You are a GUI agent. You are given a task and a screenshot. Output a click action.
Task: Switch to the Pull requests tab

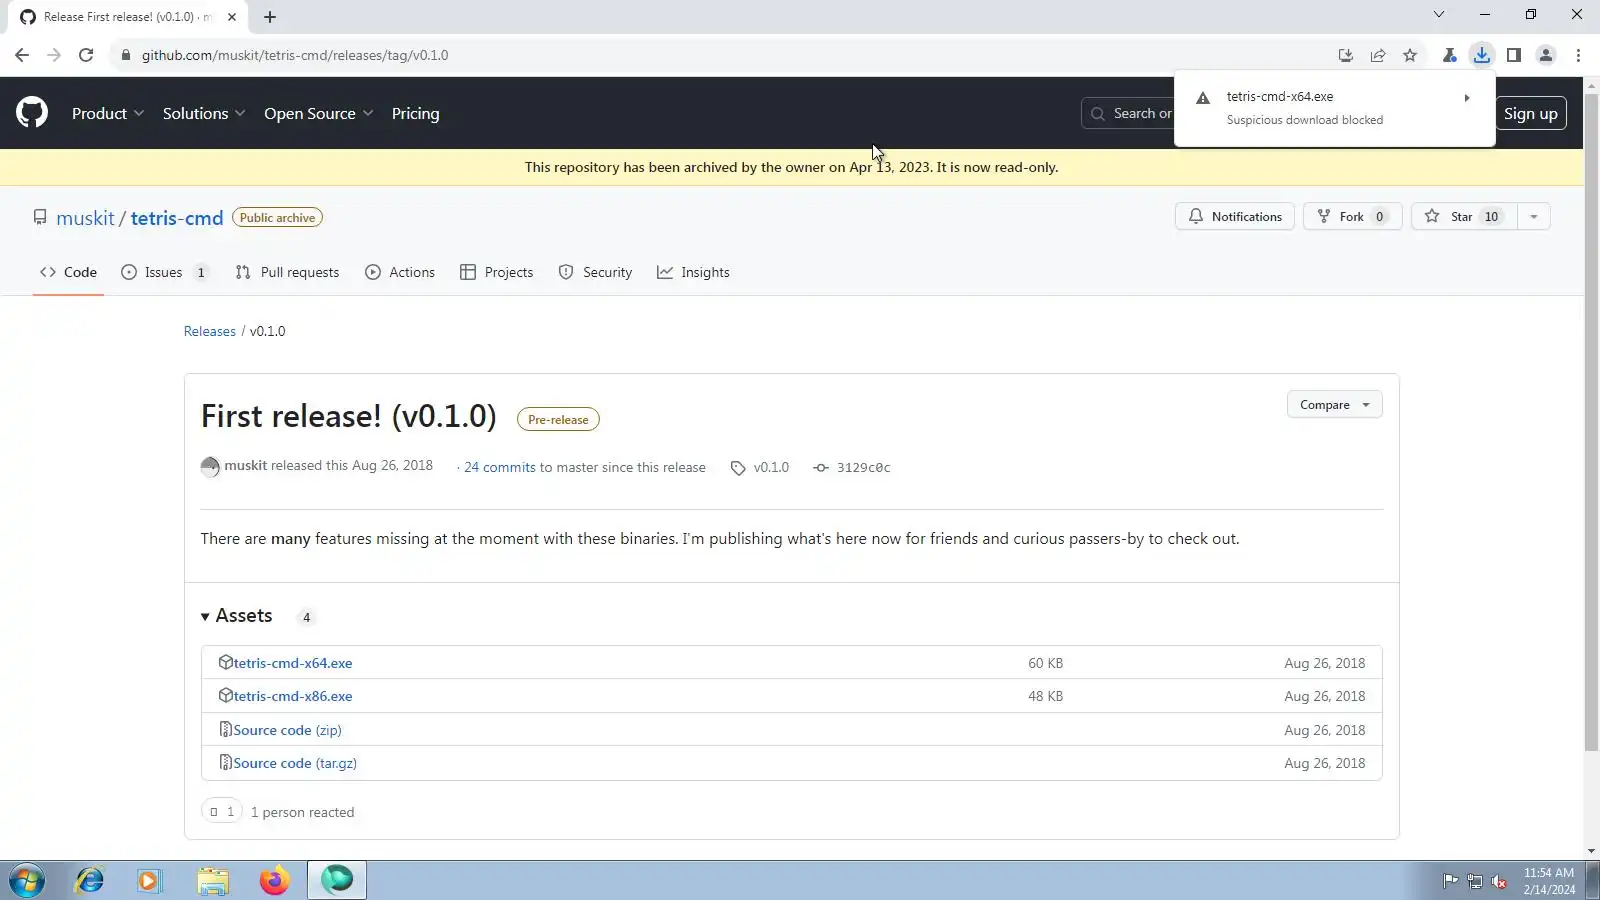[x=287, y=272]
